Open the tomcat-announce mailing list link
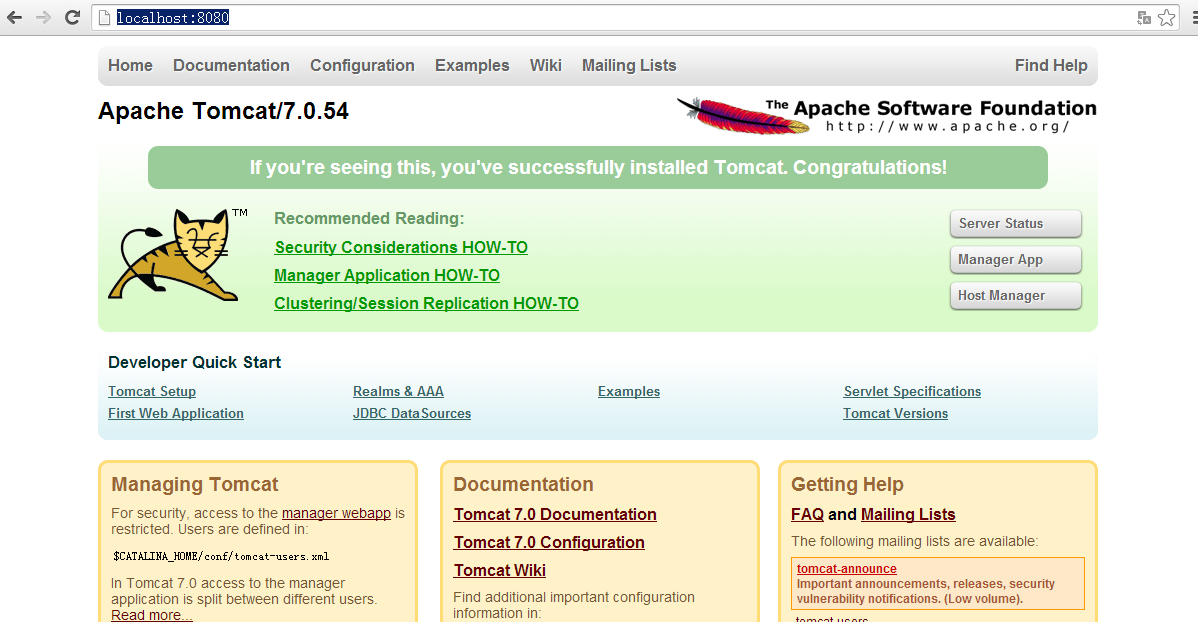 847,569
